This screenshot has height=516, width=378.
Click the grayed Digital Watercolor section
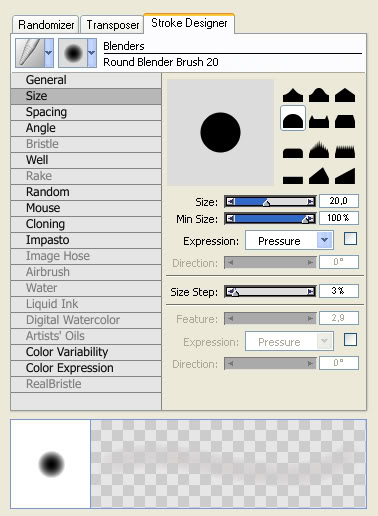click(x=86, y=320)
